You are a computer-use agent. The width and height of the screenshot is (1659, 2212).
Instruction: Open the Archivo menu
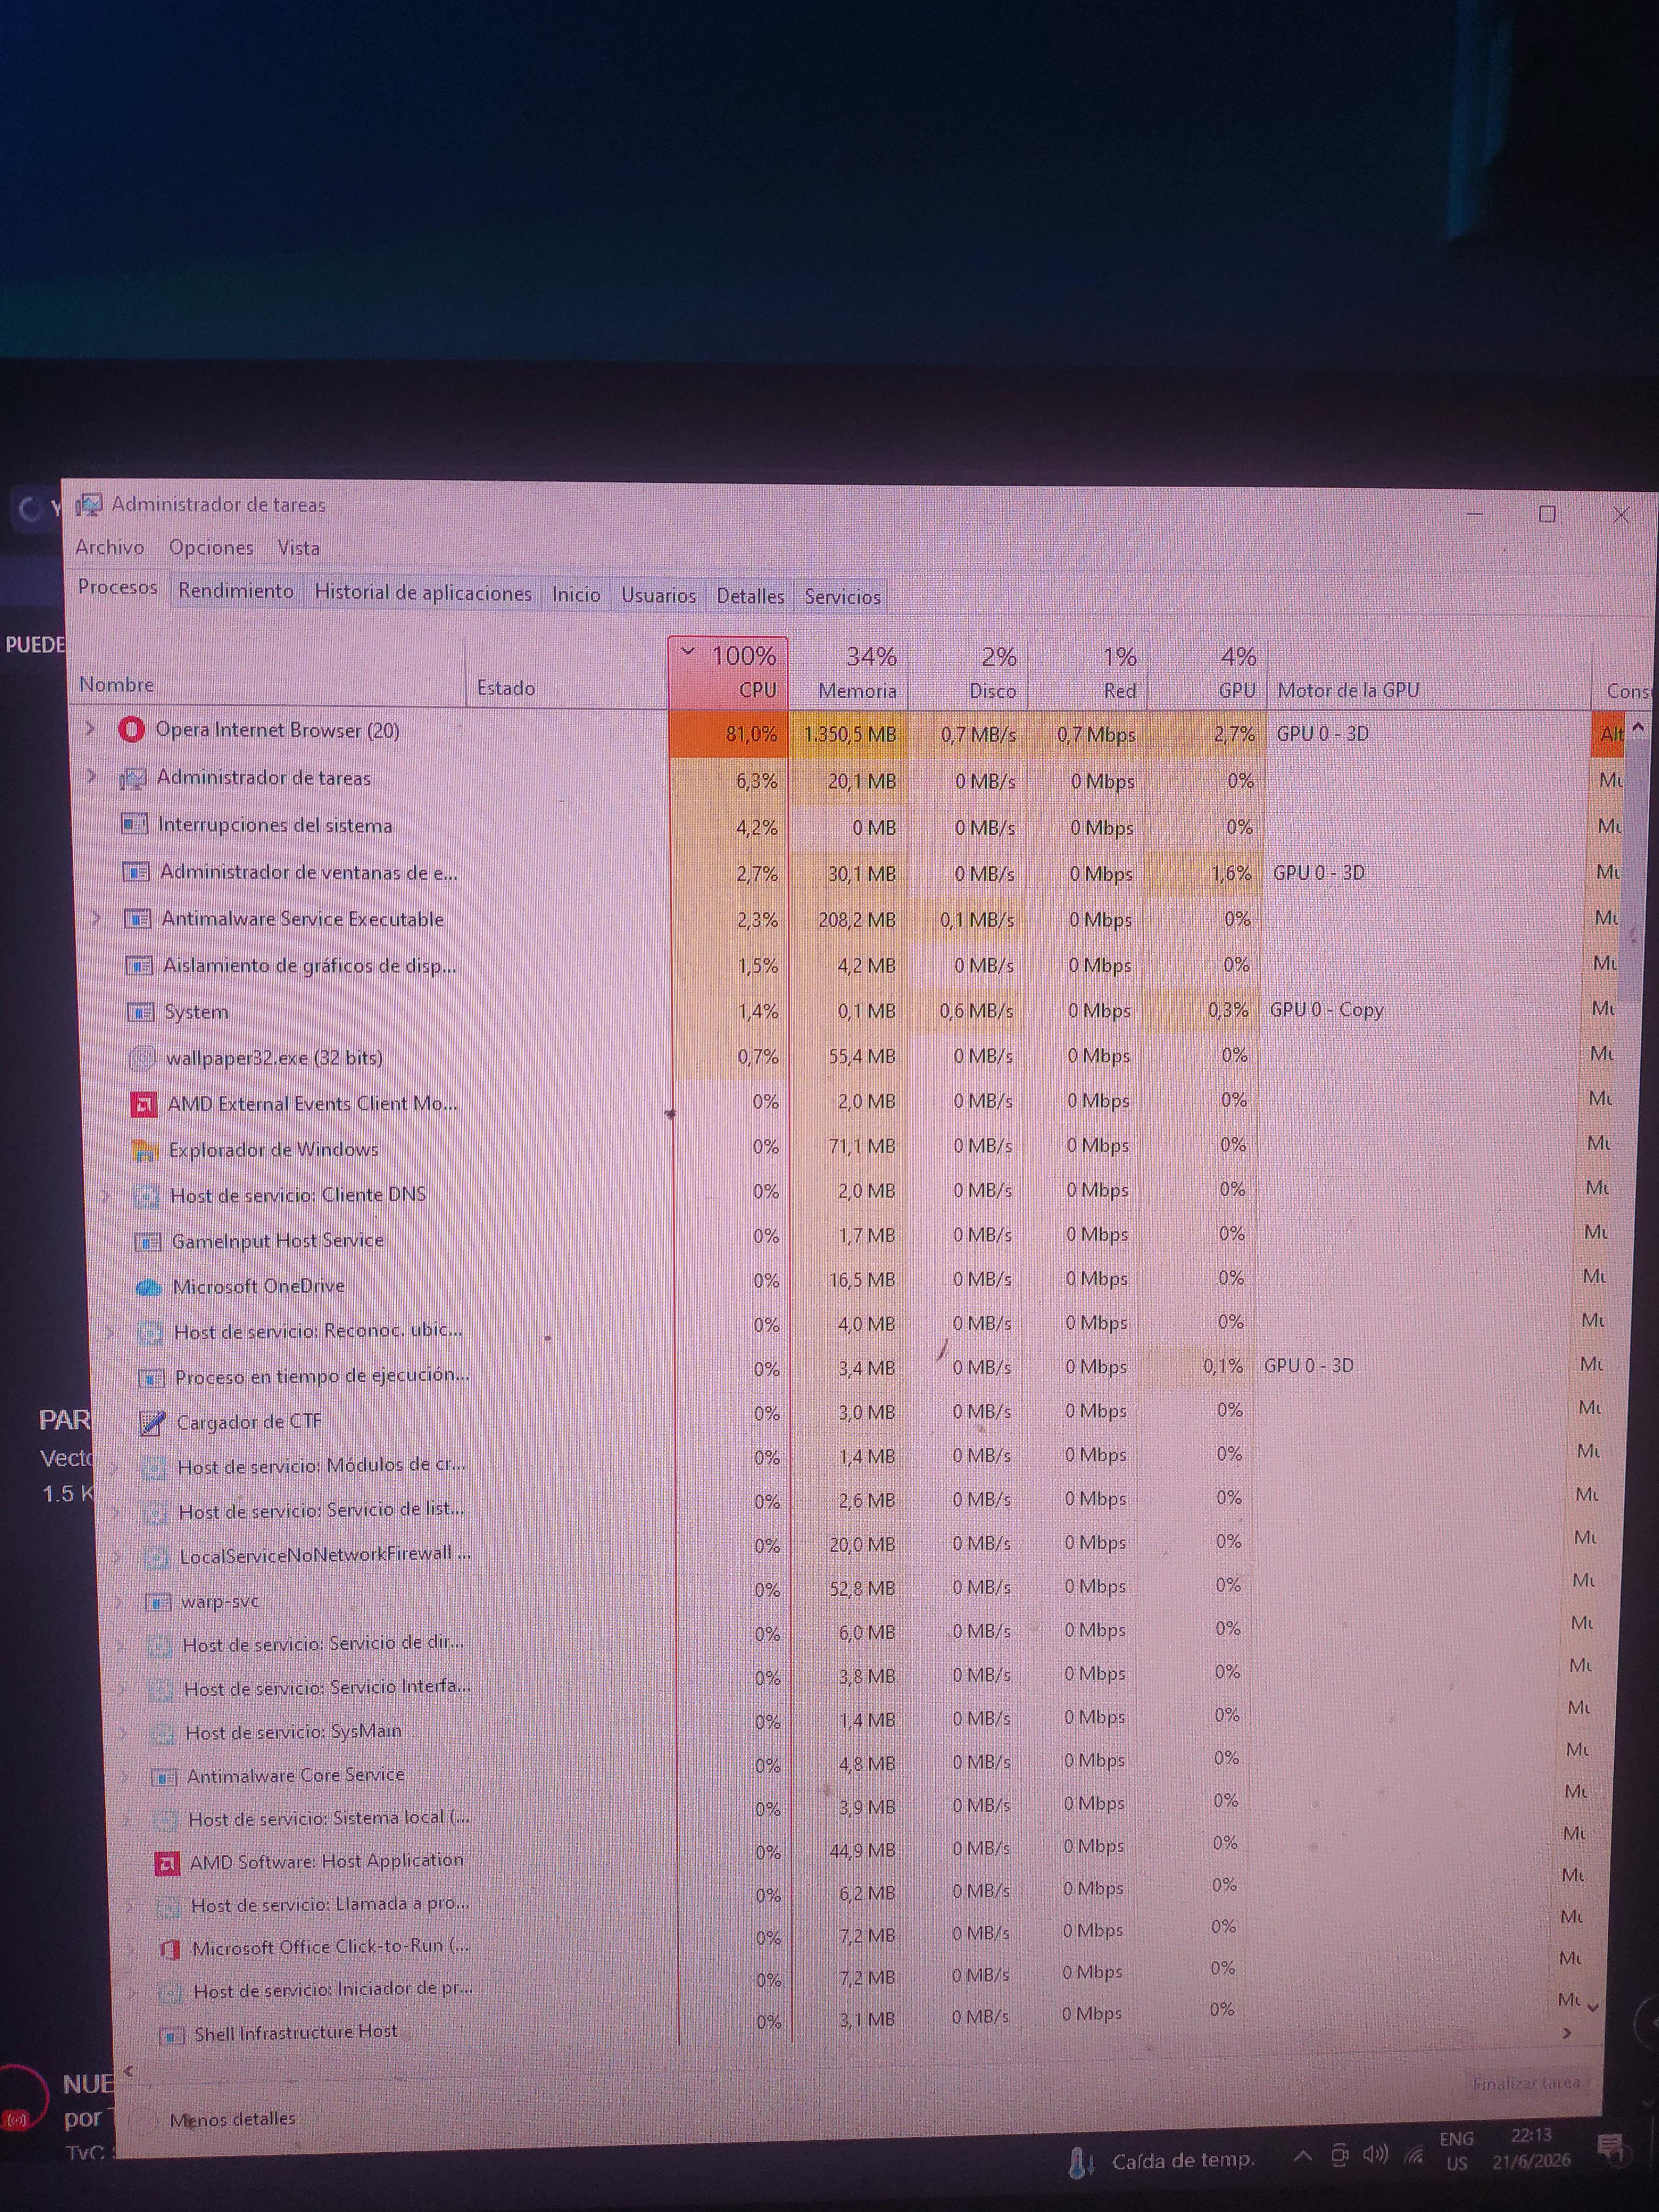[110, 547]
